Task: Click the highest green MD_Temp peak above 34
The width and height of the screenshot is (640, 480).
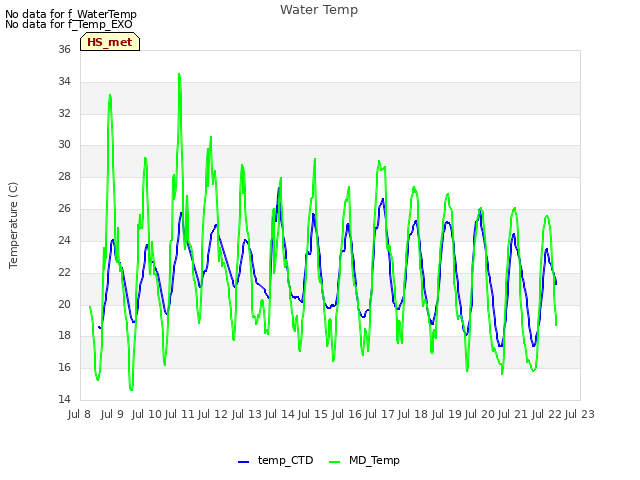Action: tap(179, 74)
